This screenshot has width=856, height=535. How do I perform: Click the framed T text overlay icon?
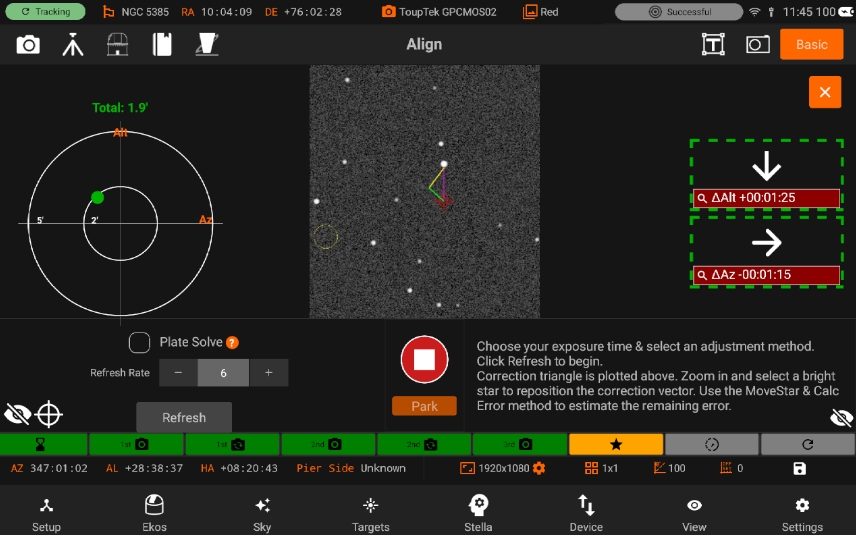pos(713,44)
